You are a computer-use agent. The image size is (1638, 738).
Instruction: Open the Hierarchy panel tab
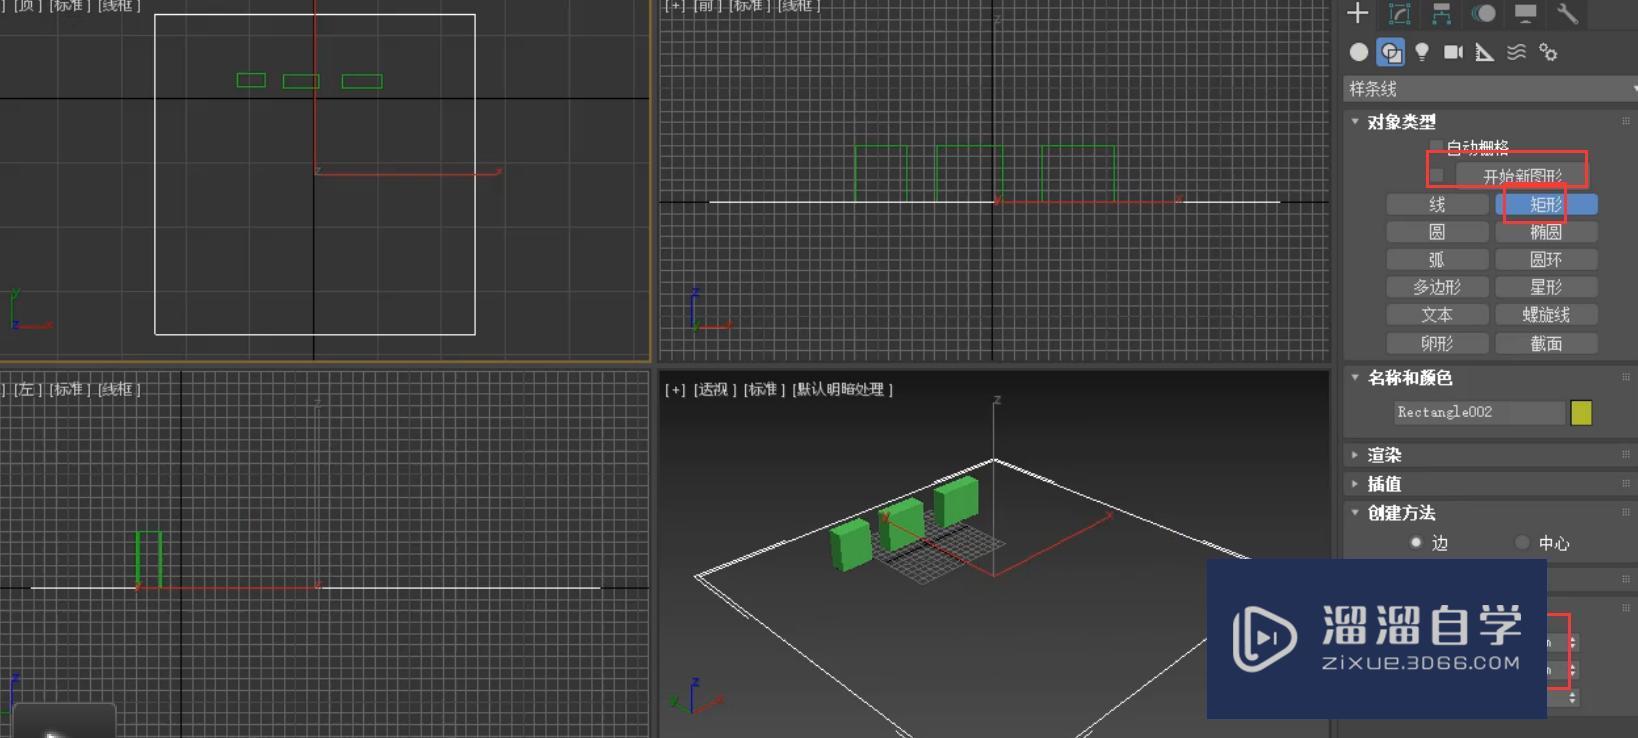(x=1441, y=13)
